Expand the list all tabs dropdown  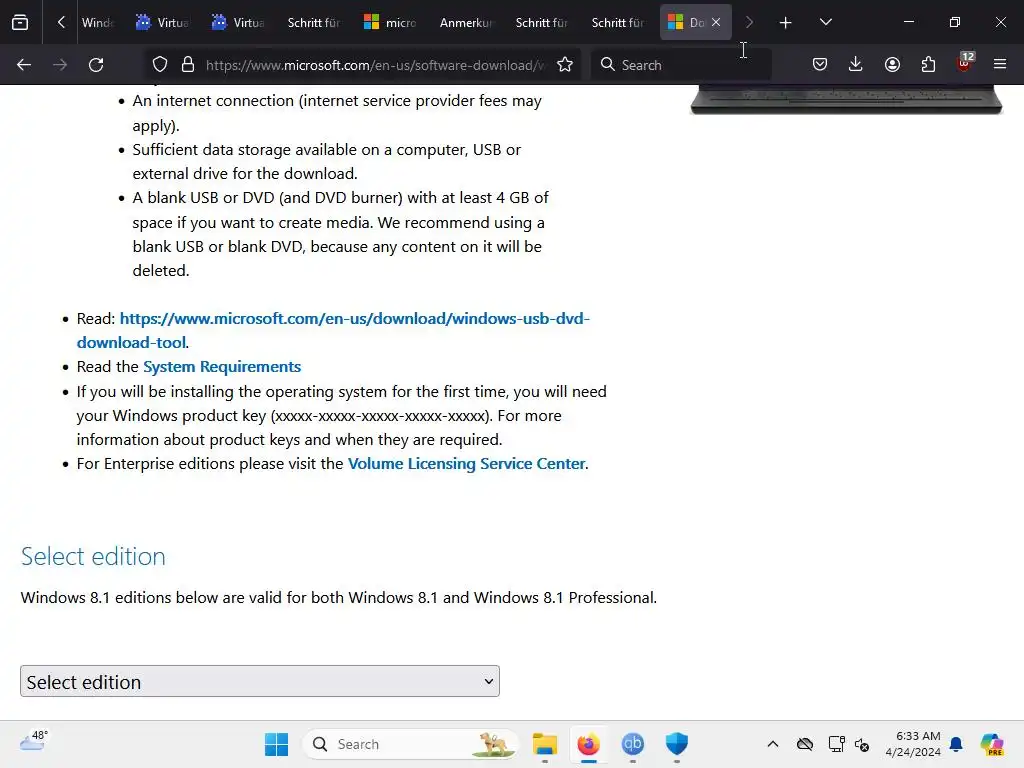825,22
